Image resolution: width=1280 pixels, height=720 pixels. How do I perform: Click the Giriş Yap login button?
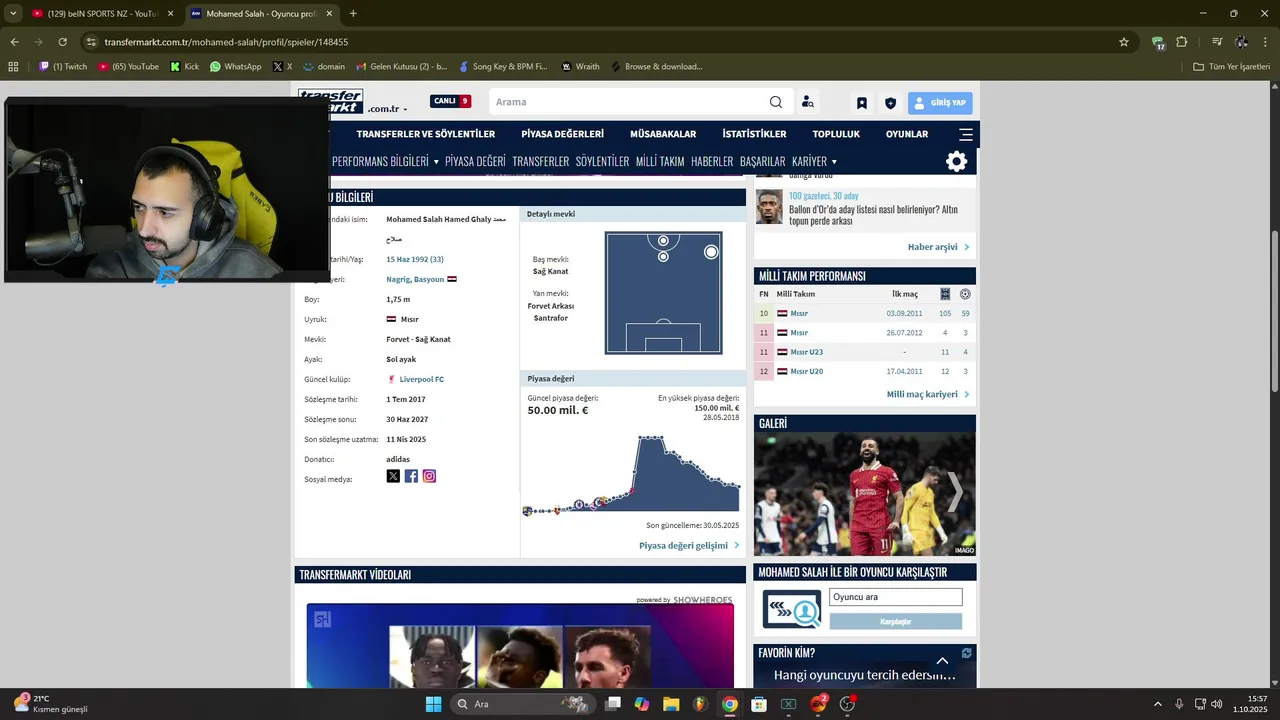coord(940,103)
